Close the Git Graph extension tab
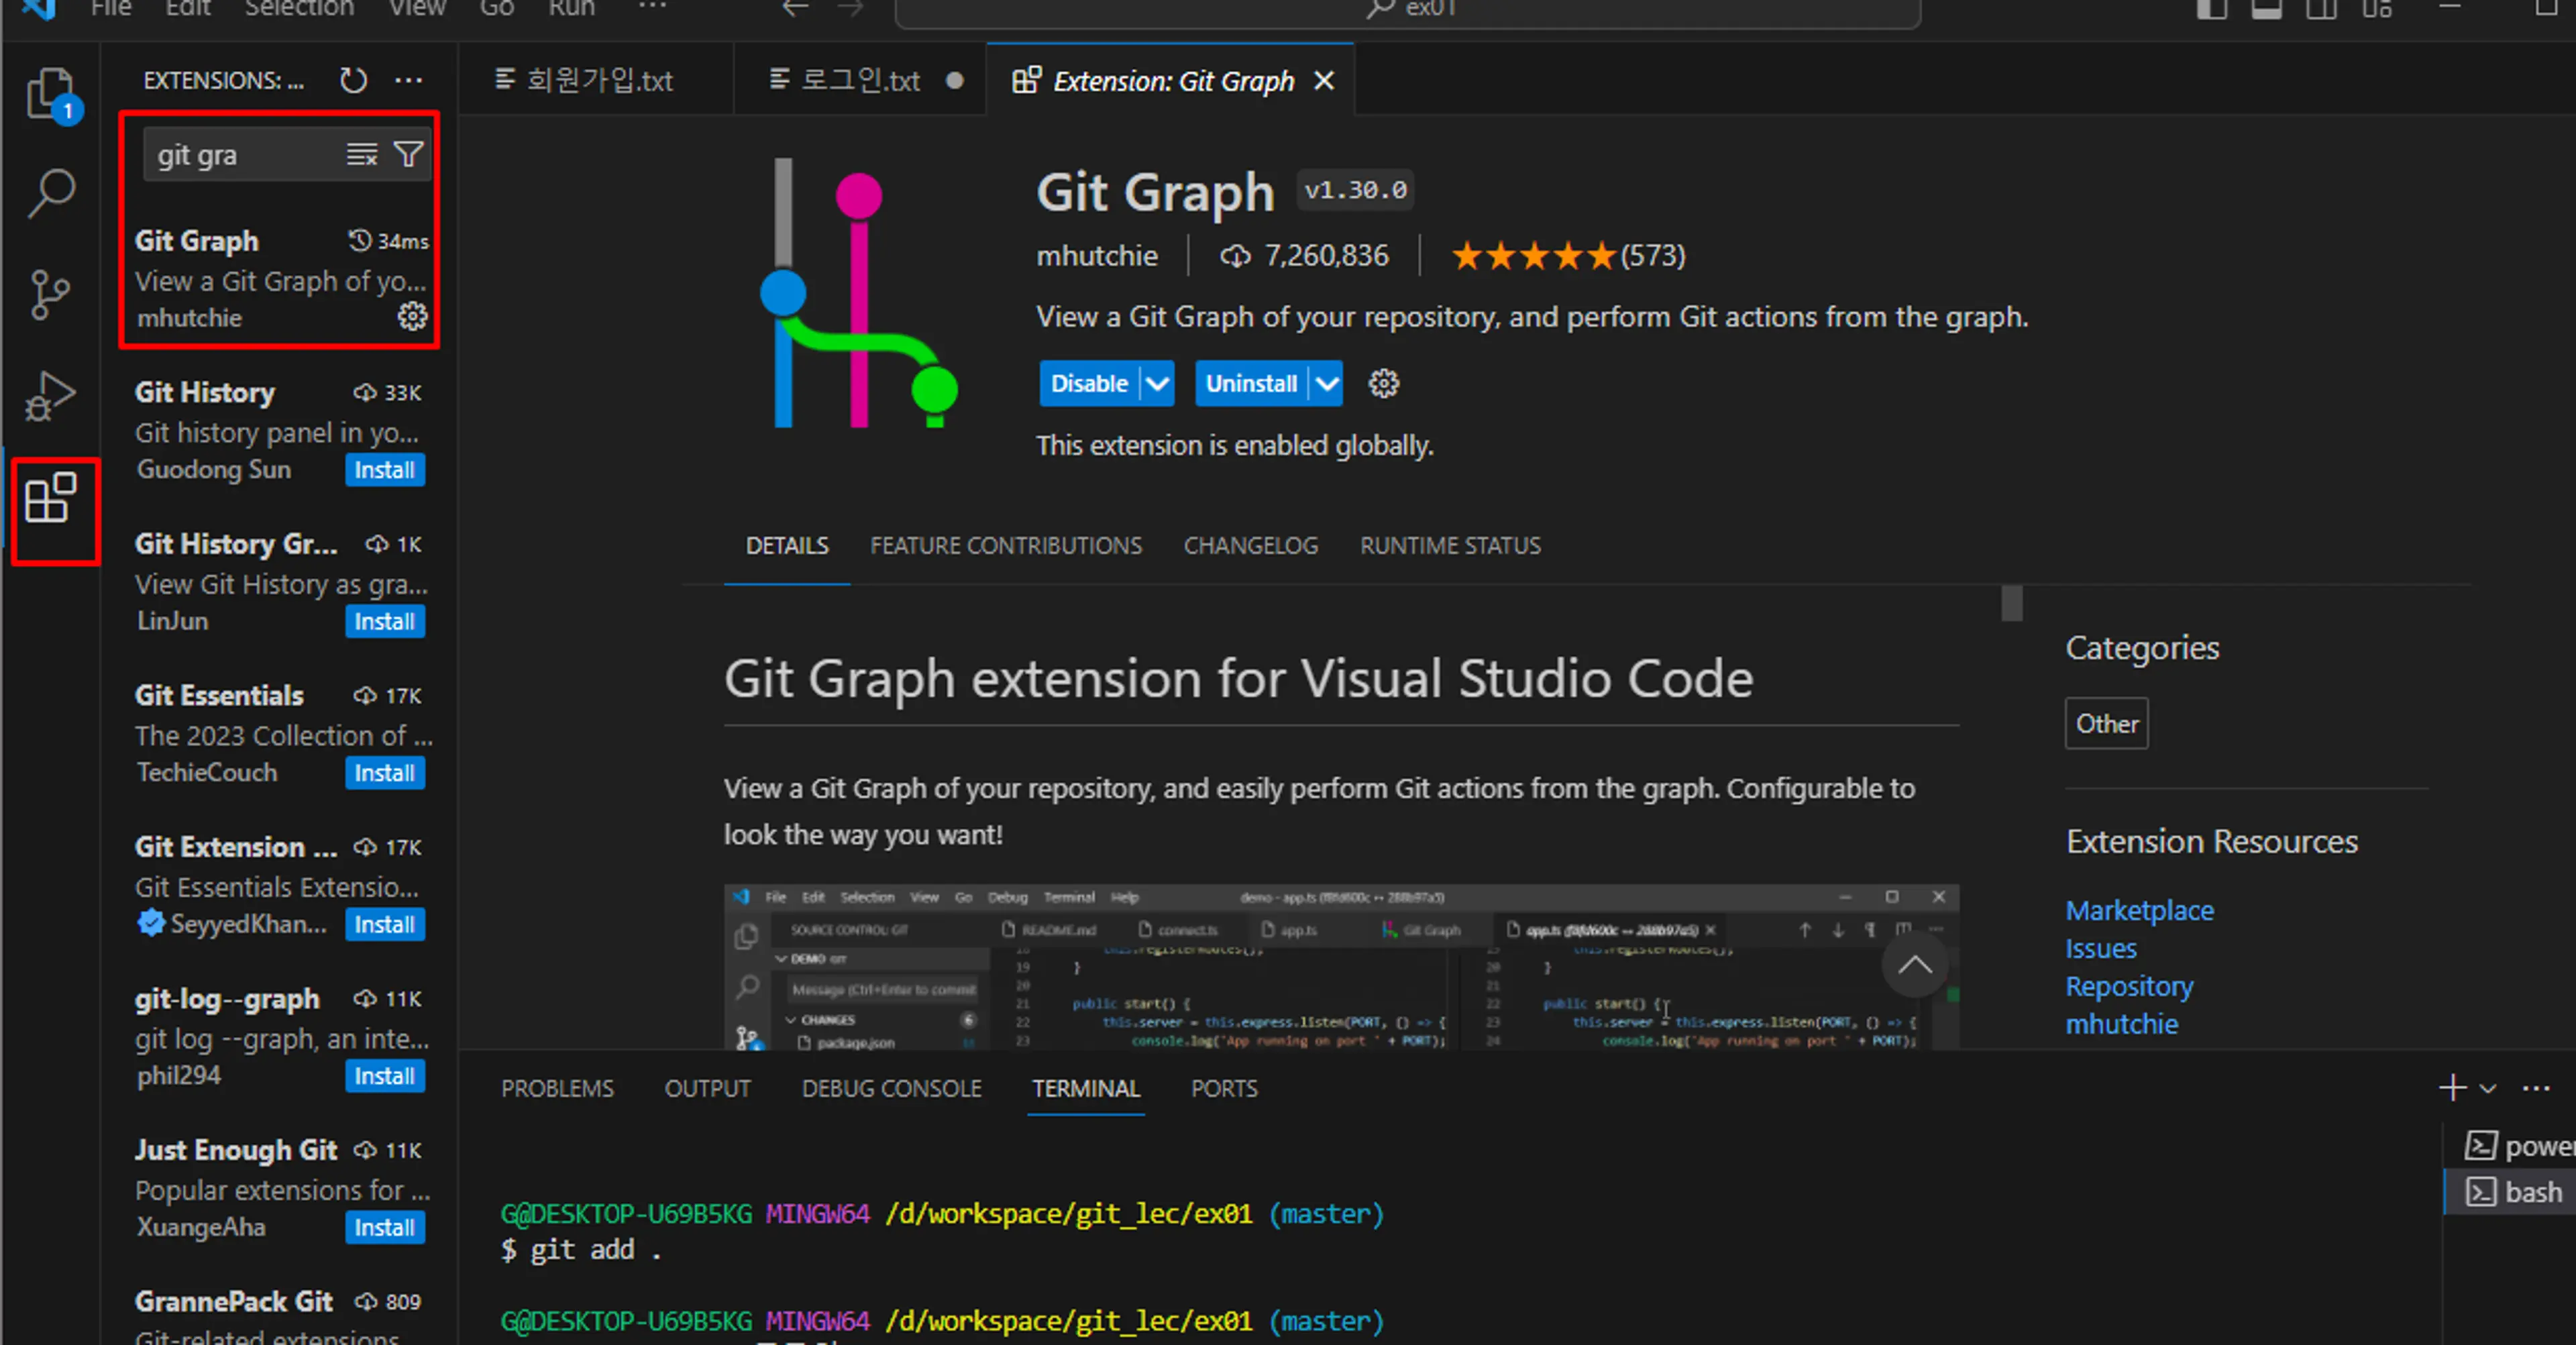This screenshot has height=1345, width=2576. tap(1324, 81)
